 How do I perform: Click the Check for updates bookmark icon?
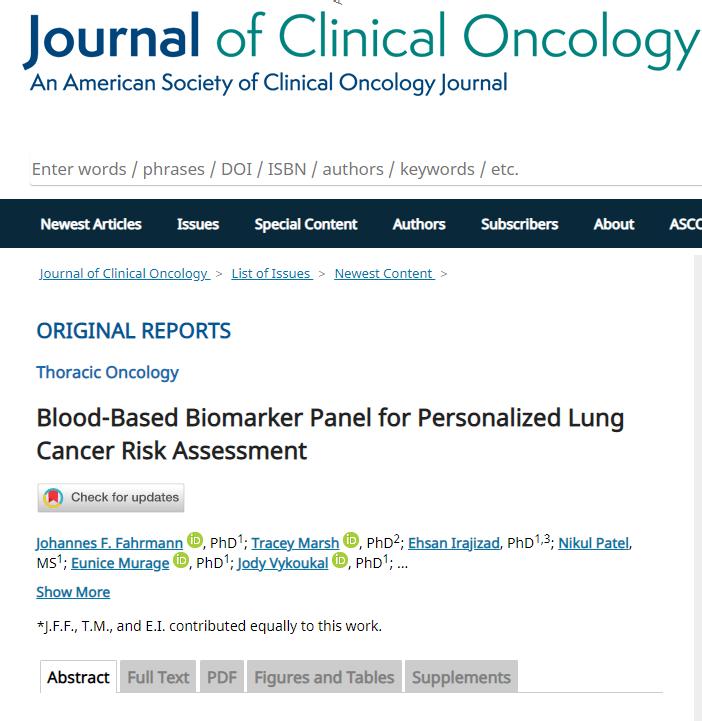point(52,497)
